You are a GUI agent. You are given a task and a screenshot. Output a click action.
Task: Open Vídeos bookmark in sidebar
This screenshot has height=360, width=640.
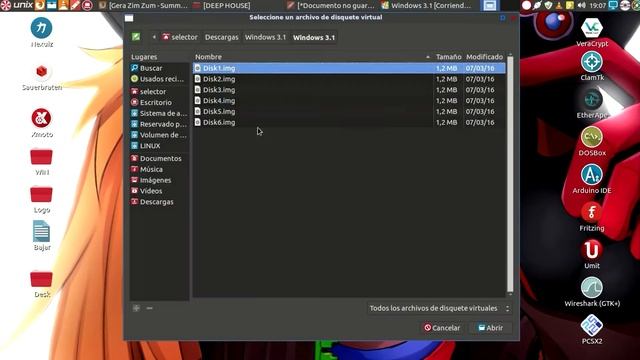coord(159,191)
